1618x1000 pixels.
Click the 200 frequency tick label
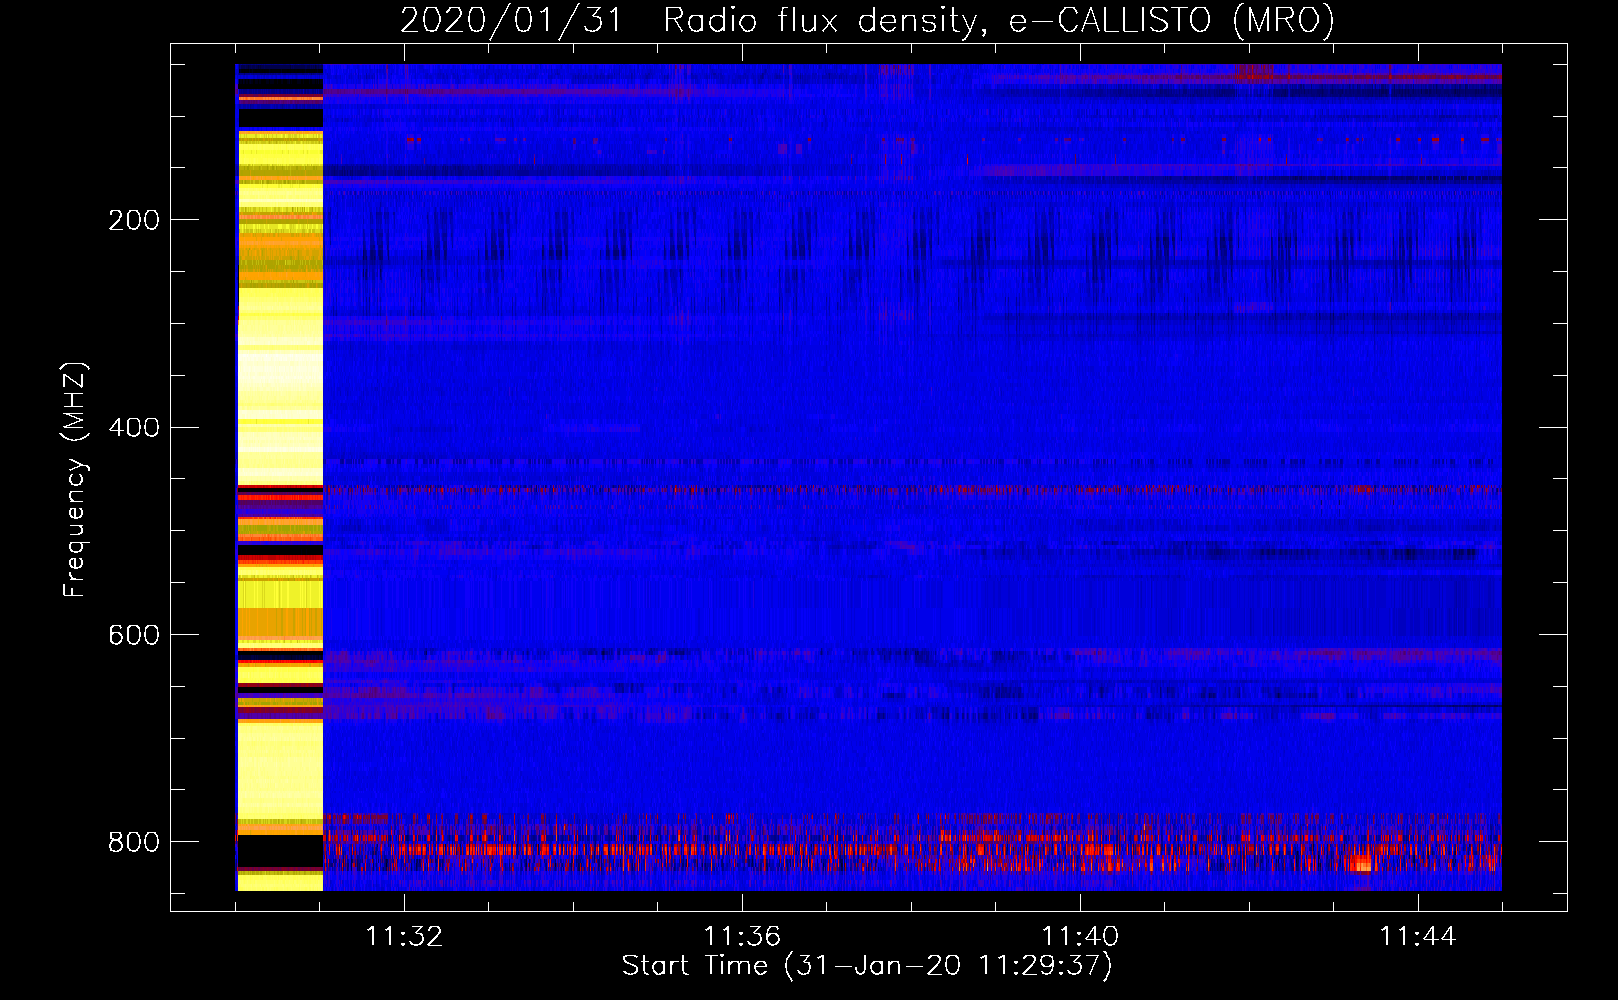pyautogui.click(x=134, y=220)
